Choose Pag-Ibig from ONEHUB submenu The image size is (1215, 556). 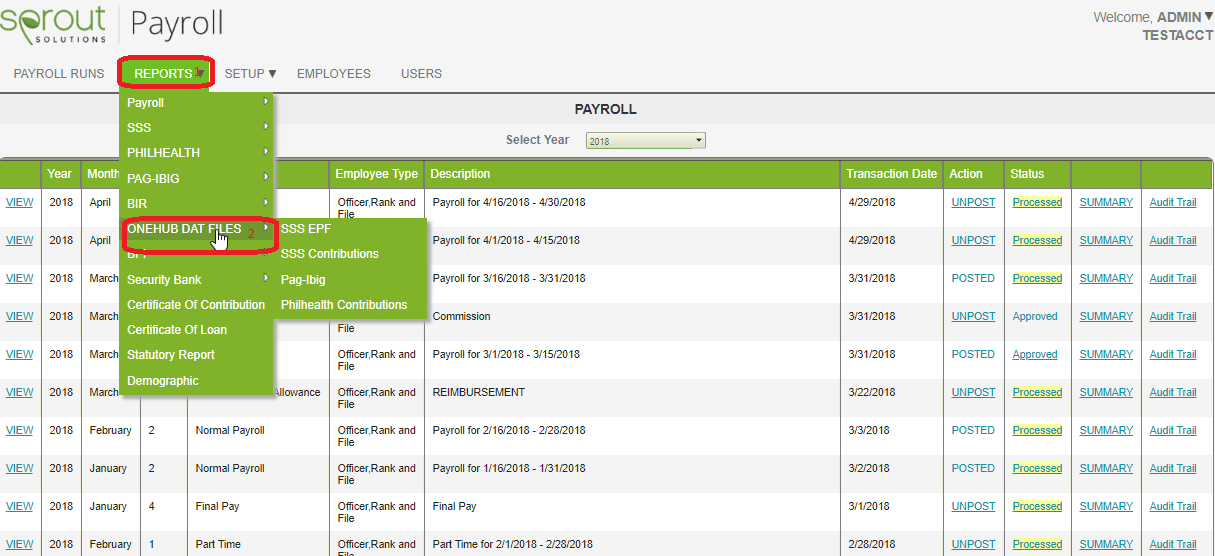(x=350, y=280)
